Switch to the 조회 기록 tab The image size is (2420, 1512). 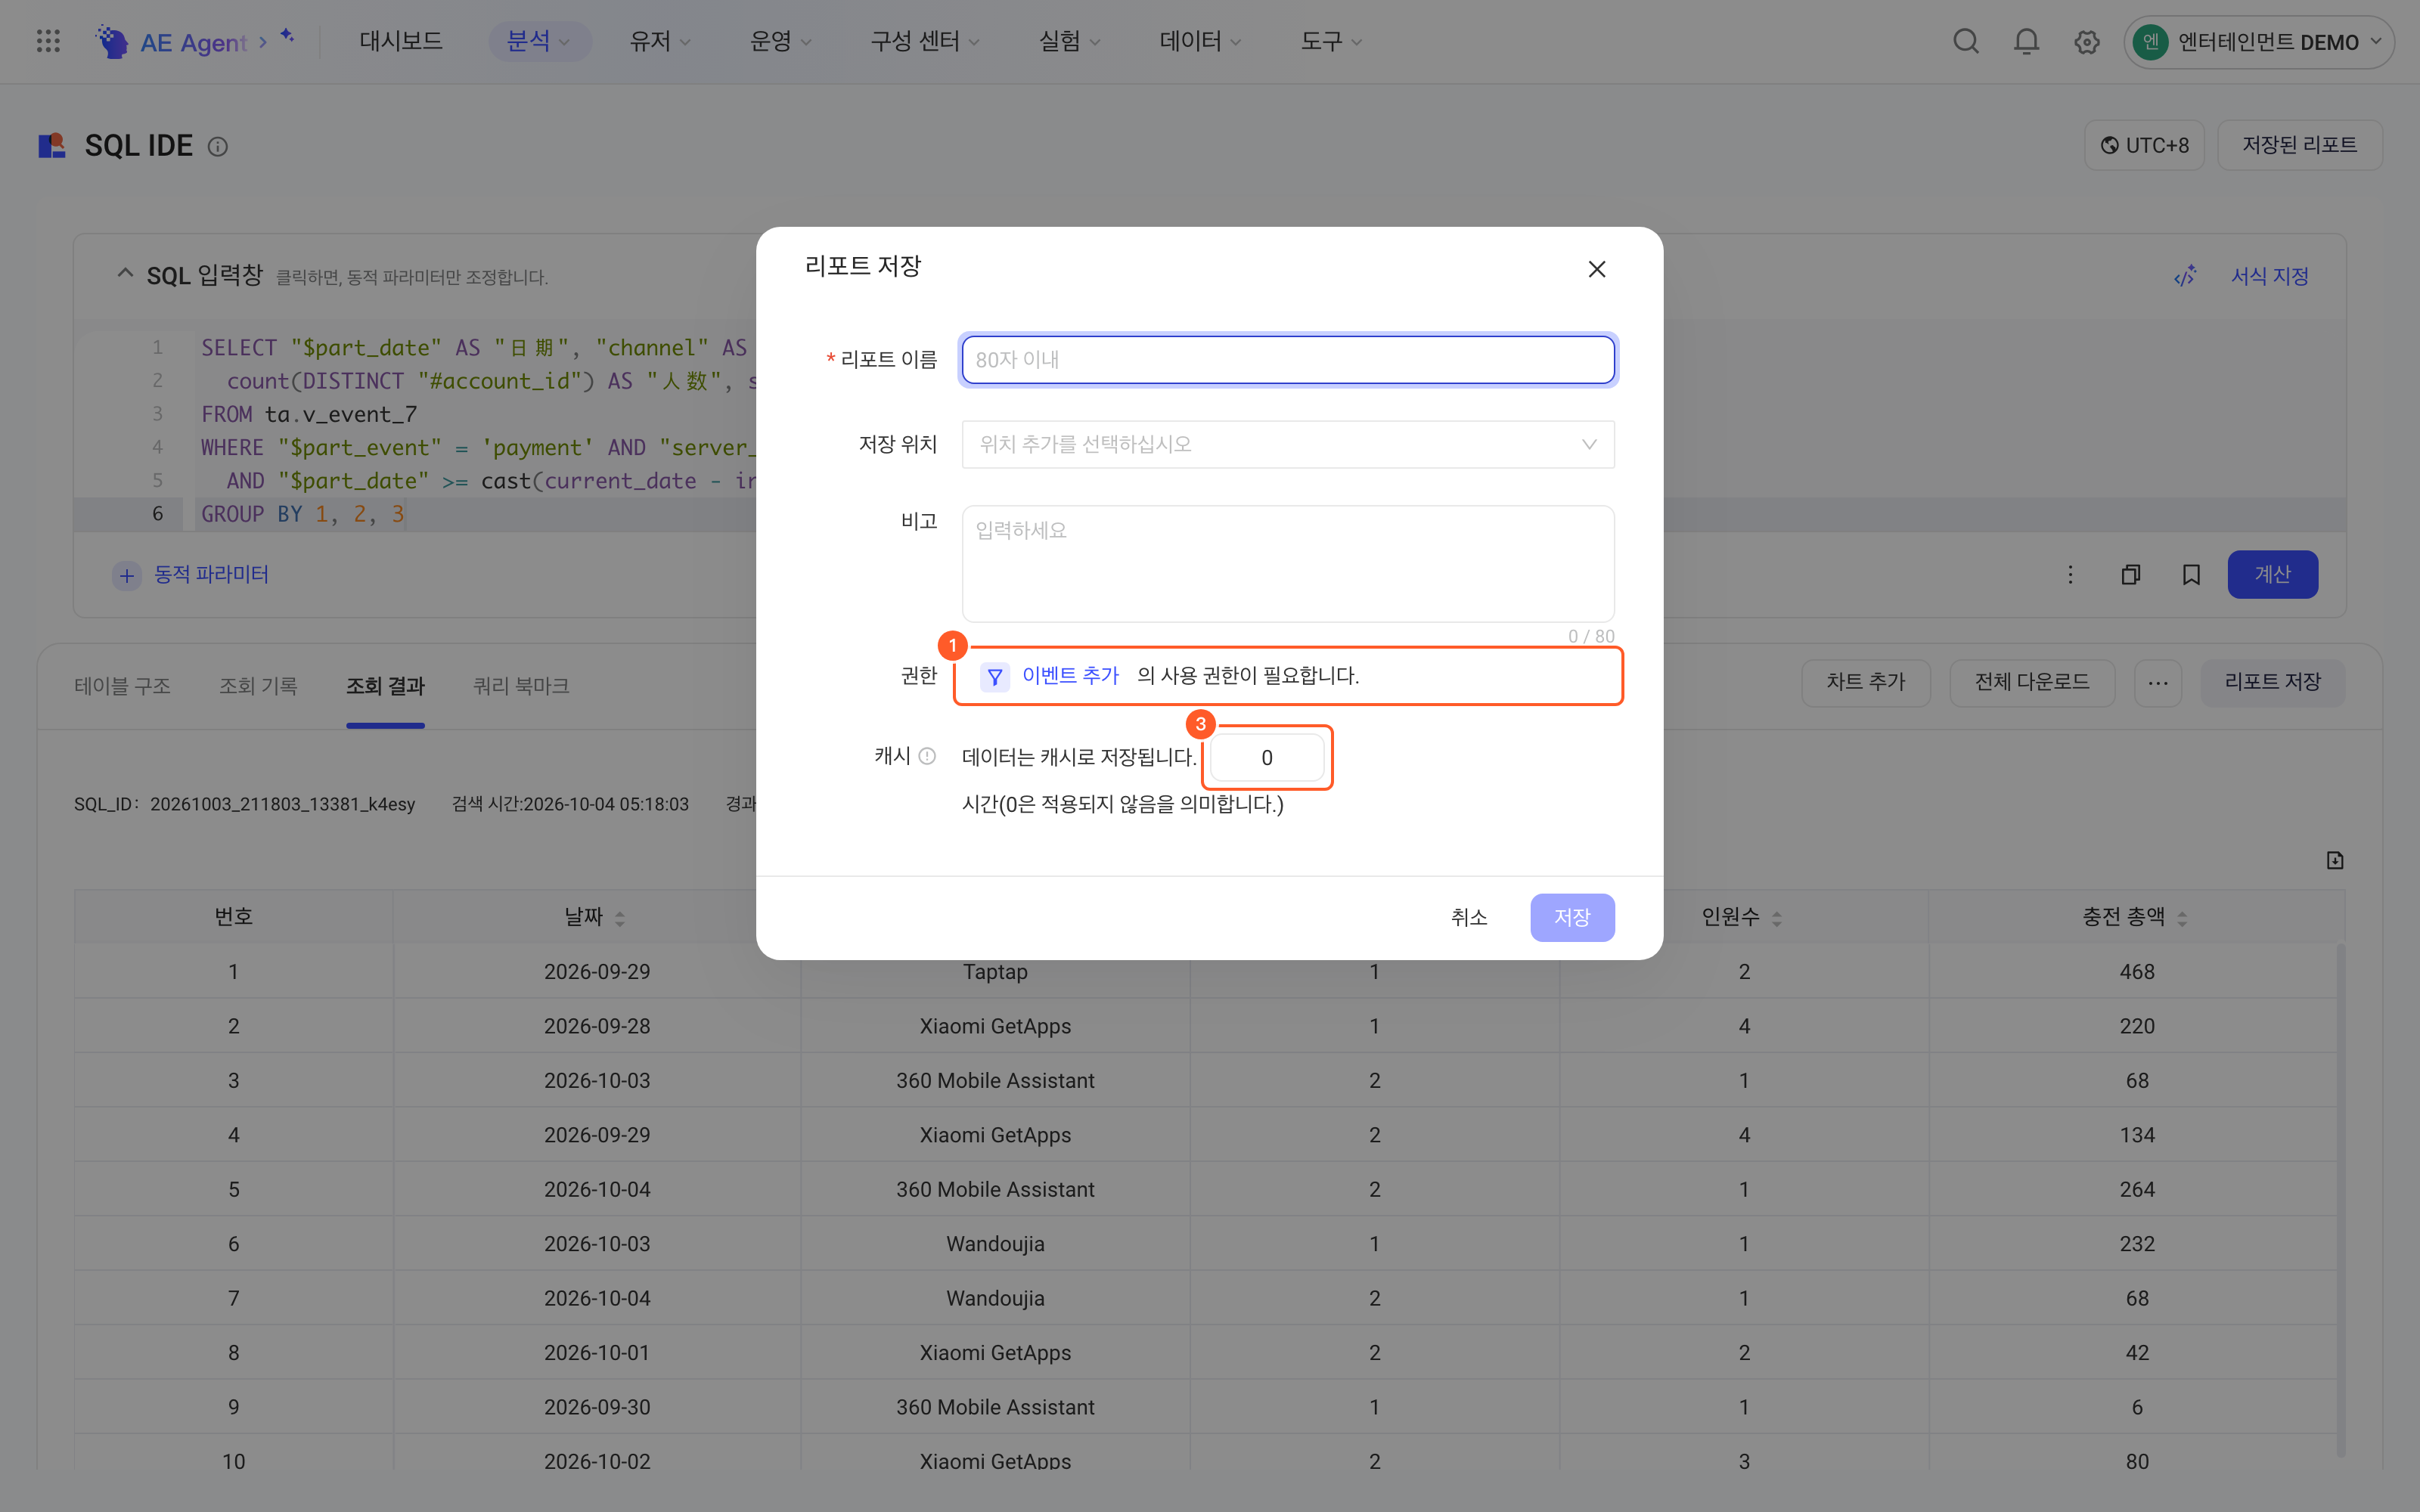click(x=258, y=685)
